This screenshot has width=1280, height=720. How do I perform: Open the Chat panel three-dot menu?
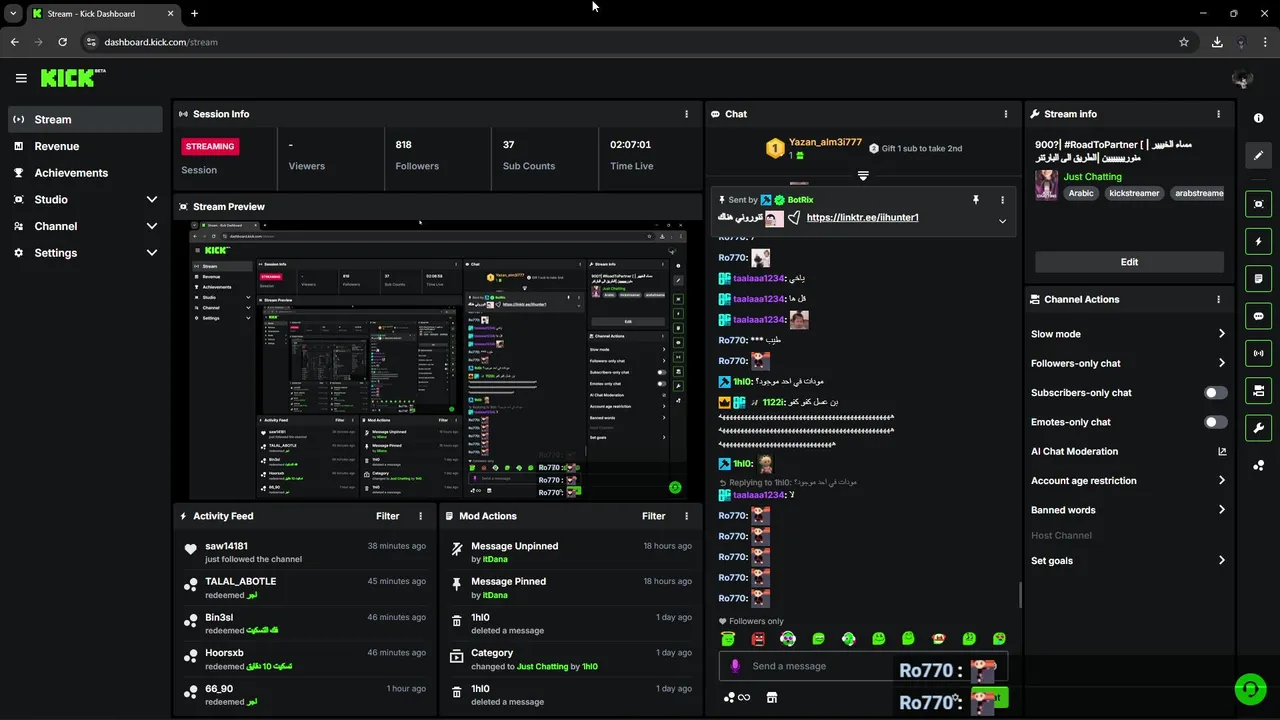[1006, 114]
